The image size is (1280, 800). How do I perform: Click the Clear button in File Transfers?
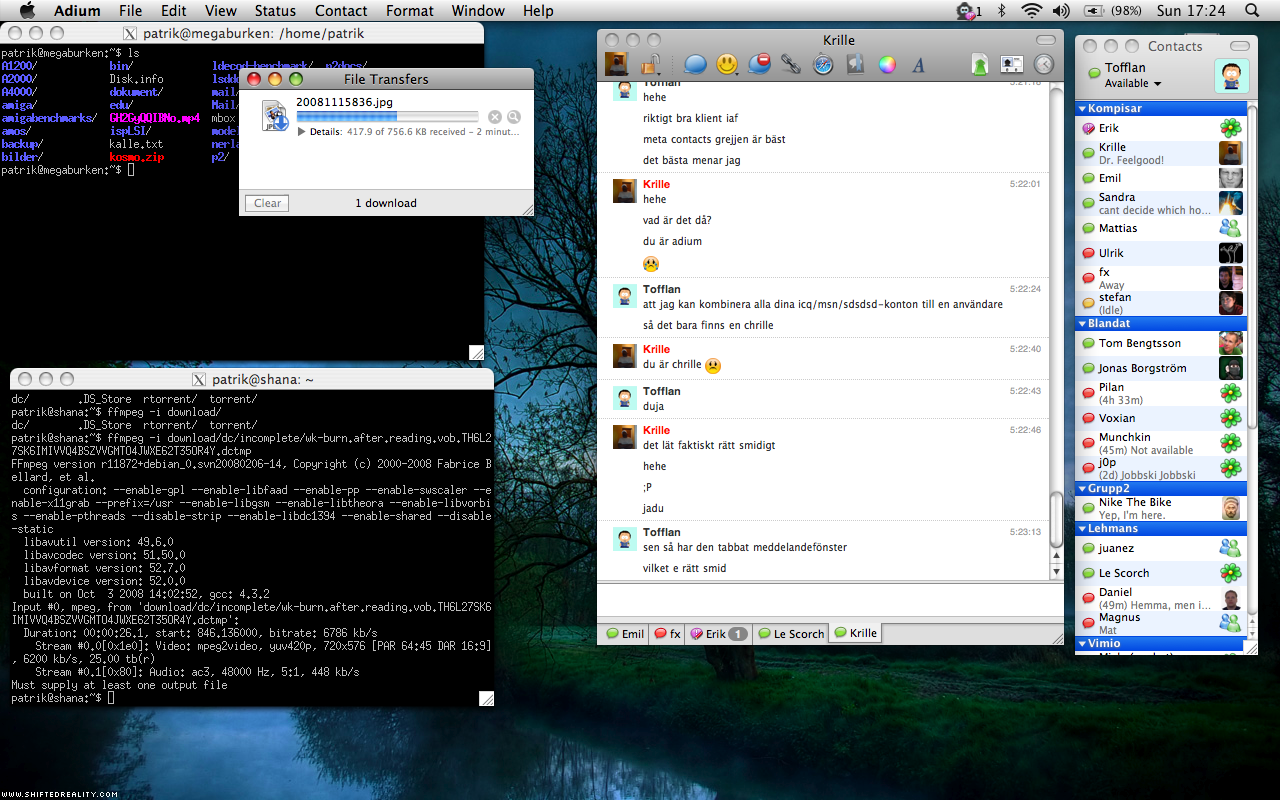267,203
